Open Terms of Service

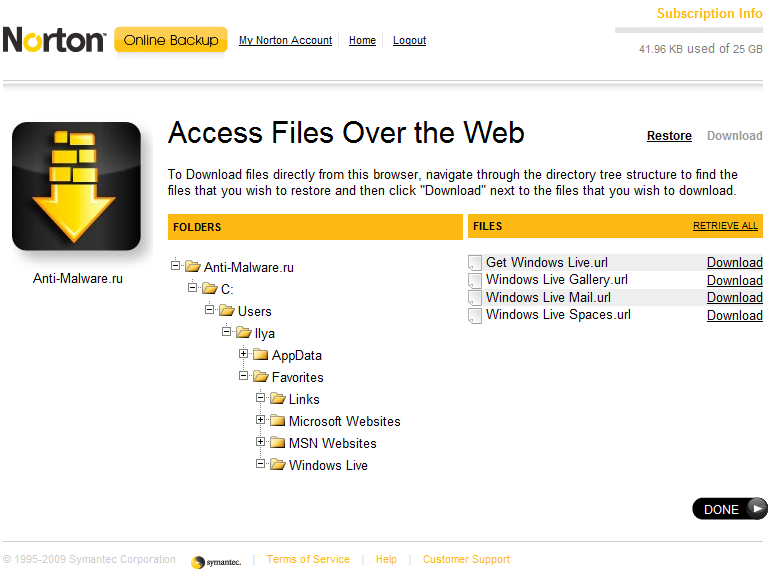308,559
